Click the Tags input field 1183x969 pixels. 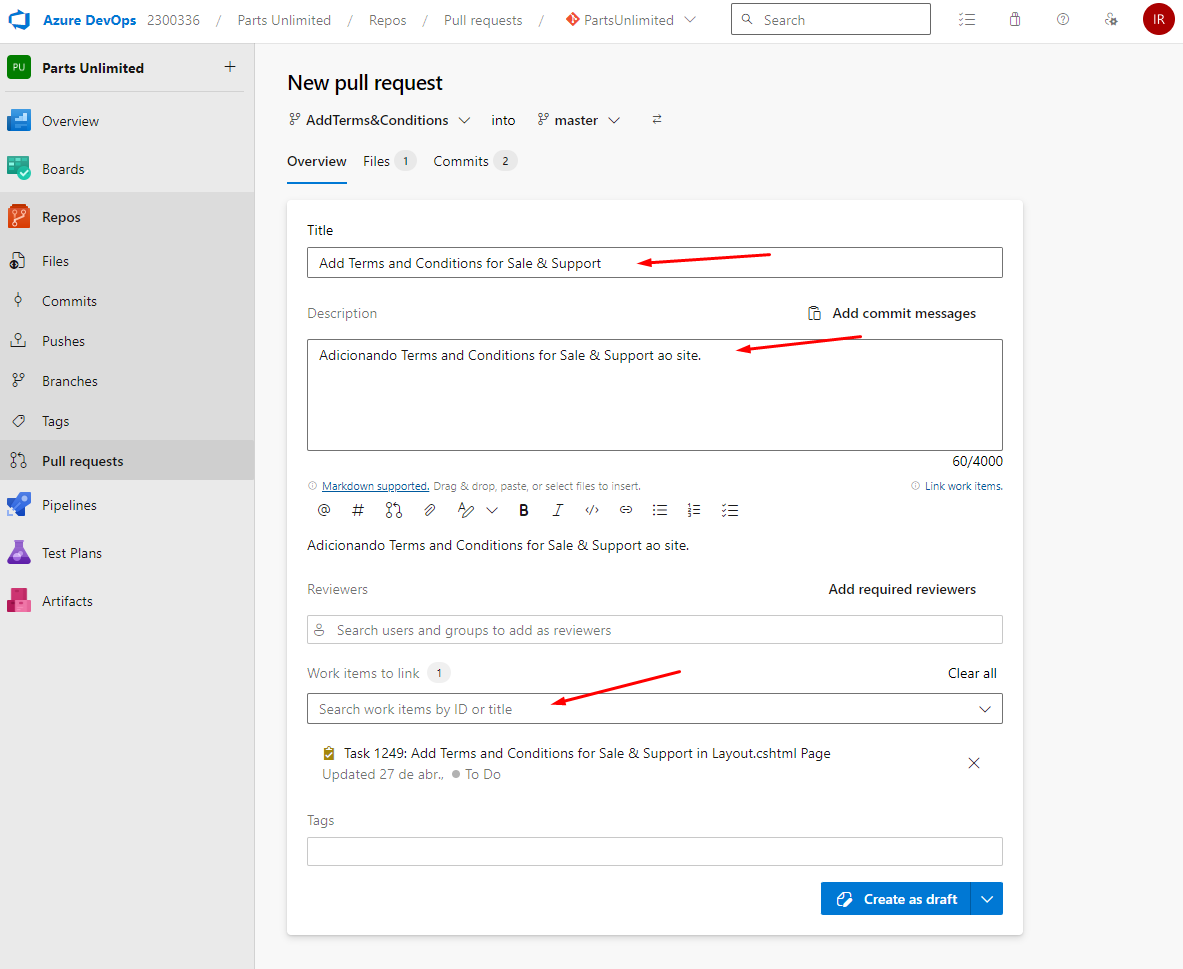[655, 851]
